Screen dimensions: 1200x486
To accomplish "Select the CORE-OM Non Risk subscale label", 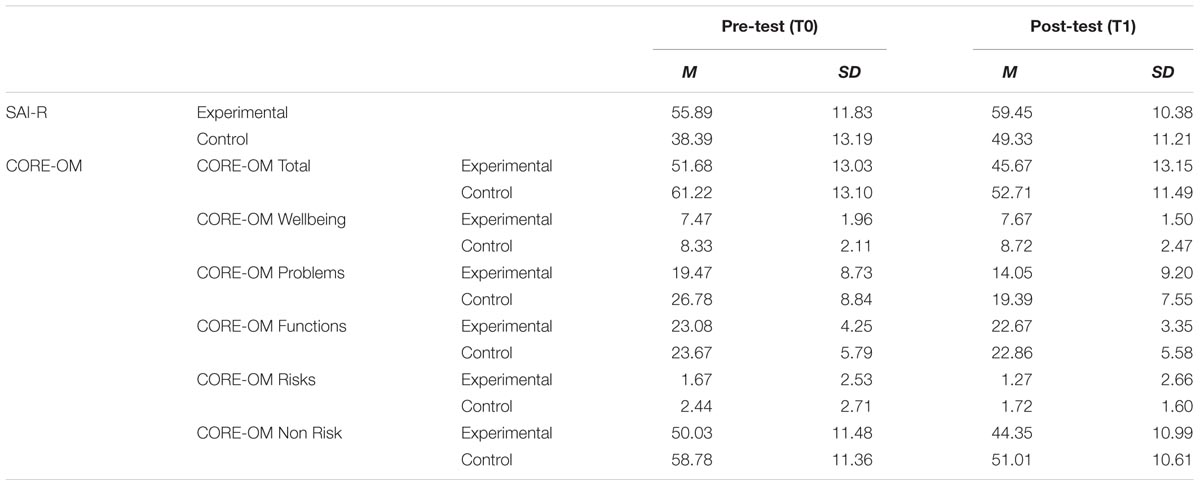I will [267, 433].
